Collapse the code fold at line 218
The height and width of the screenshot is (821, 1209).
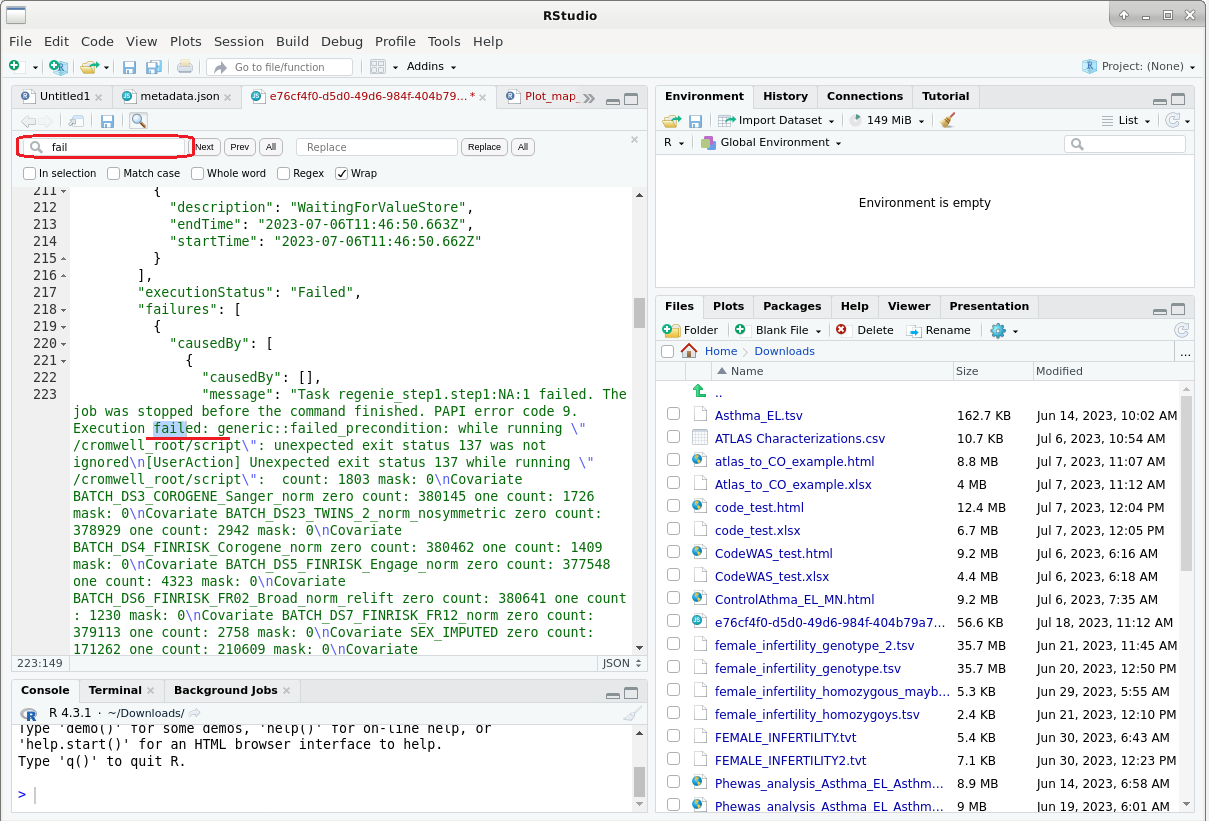(x=65, y=310)
